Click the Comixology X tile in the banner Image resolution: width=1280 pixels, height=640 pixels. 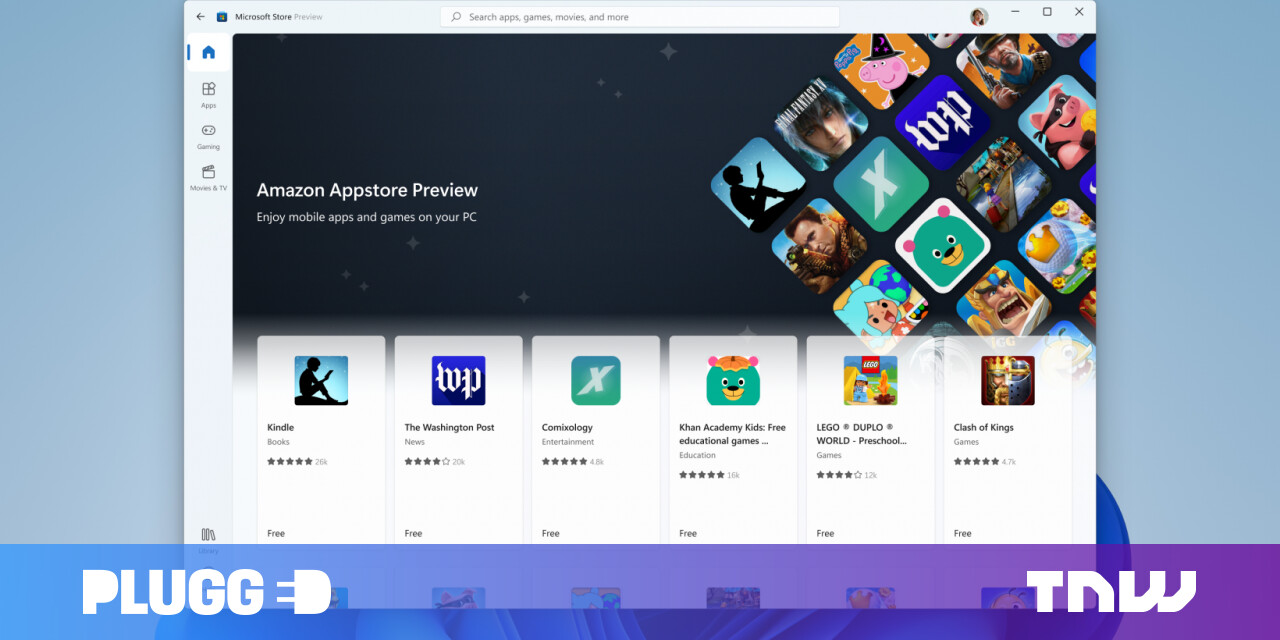(881, 184)
